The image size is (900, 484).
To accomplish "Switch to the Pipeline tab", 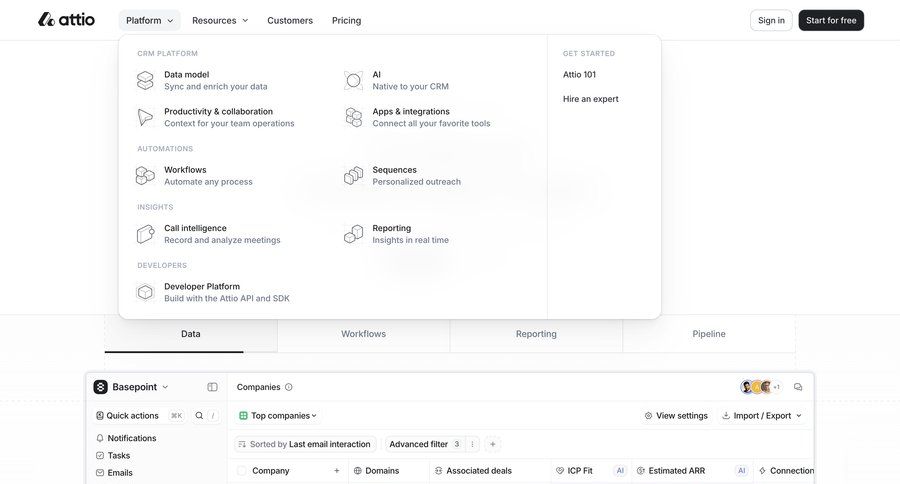I will tap(709, 334).
